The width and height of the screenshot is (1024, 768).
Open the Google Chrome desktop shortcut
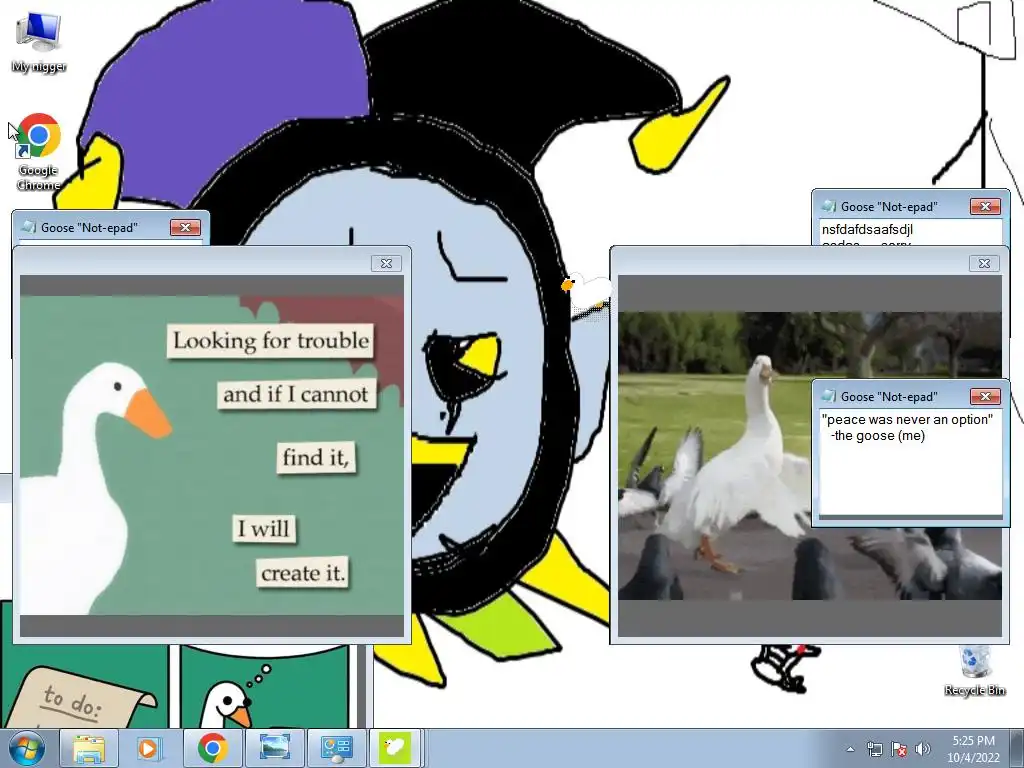[x=39, y=152]
